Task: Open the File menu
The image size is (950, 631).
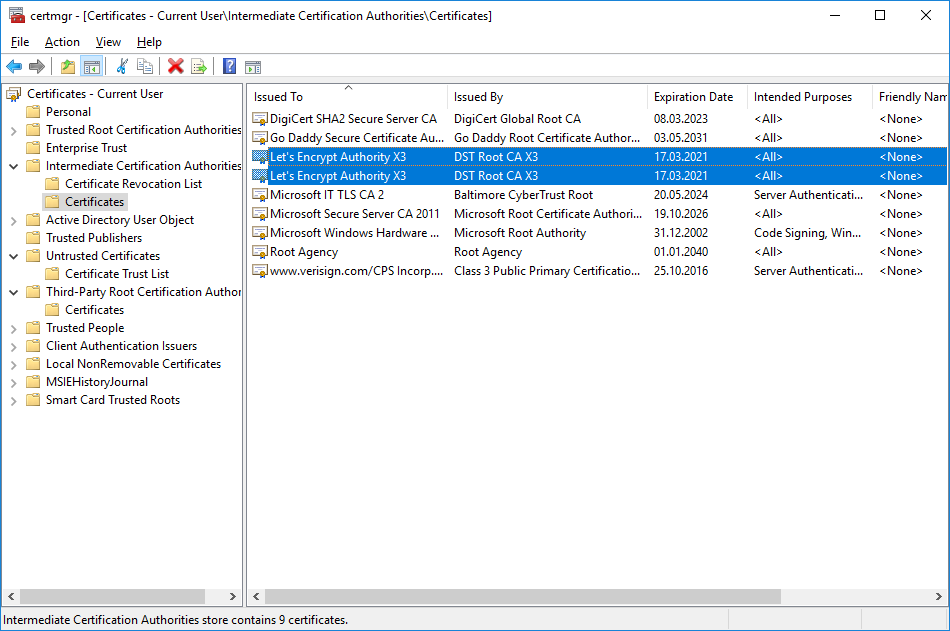Action: (20, 42)
